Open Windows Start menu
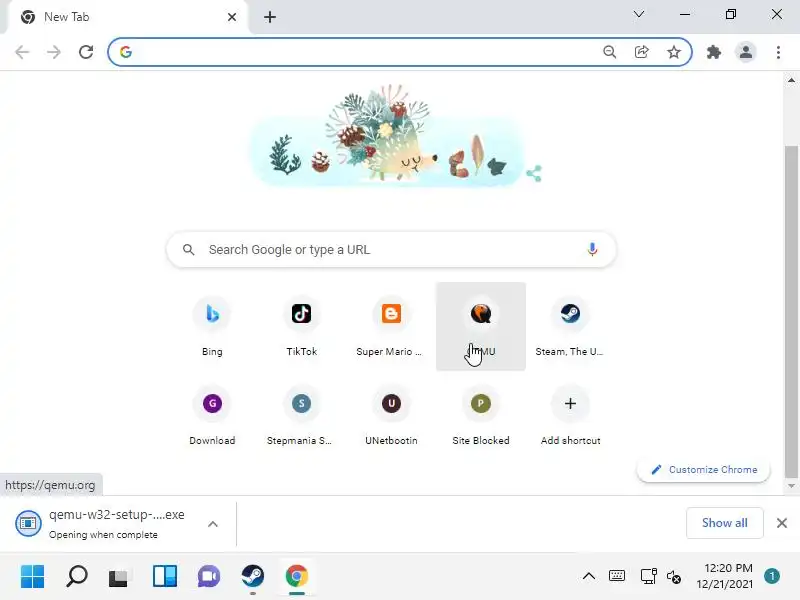Viewport: 800px width, 600px height. [x=33, y=577]
